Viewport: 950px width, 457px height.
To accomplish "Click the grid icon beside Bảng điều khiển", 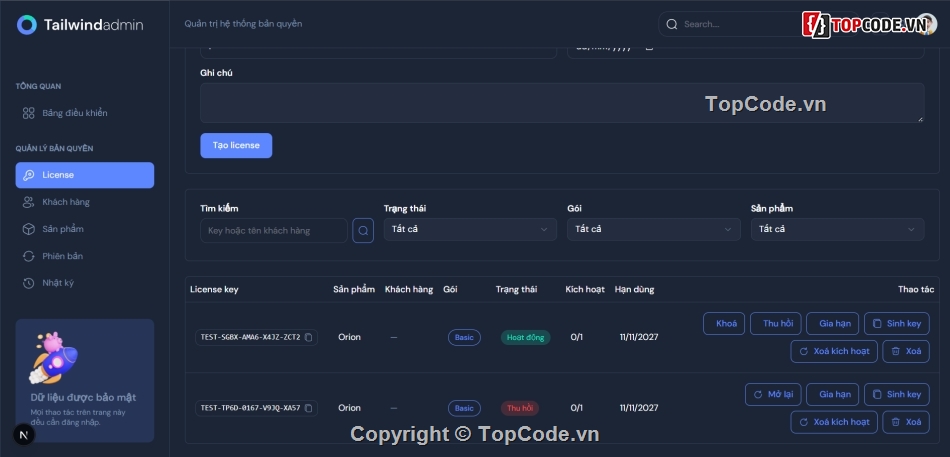I will tap(28, 113).
